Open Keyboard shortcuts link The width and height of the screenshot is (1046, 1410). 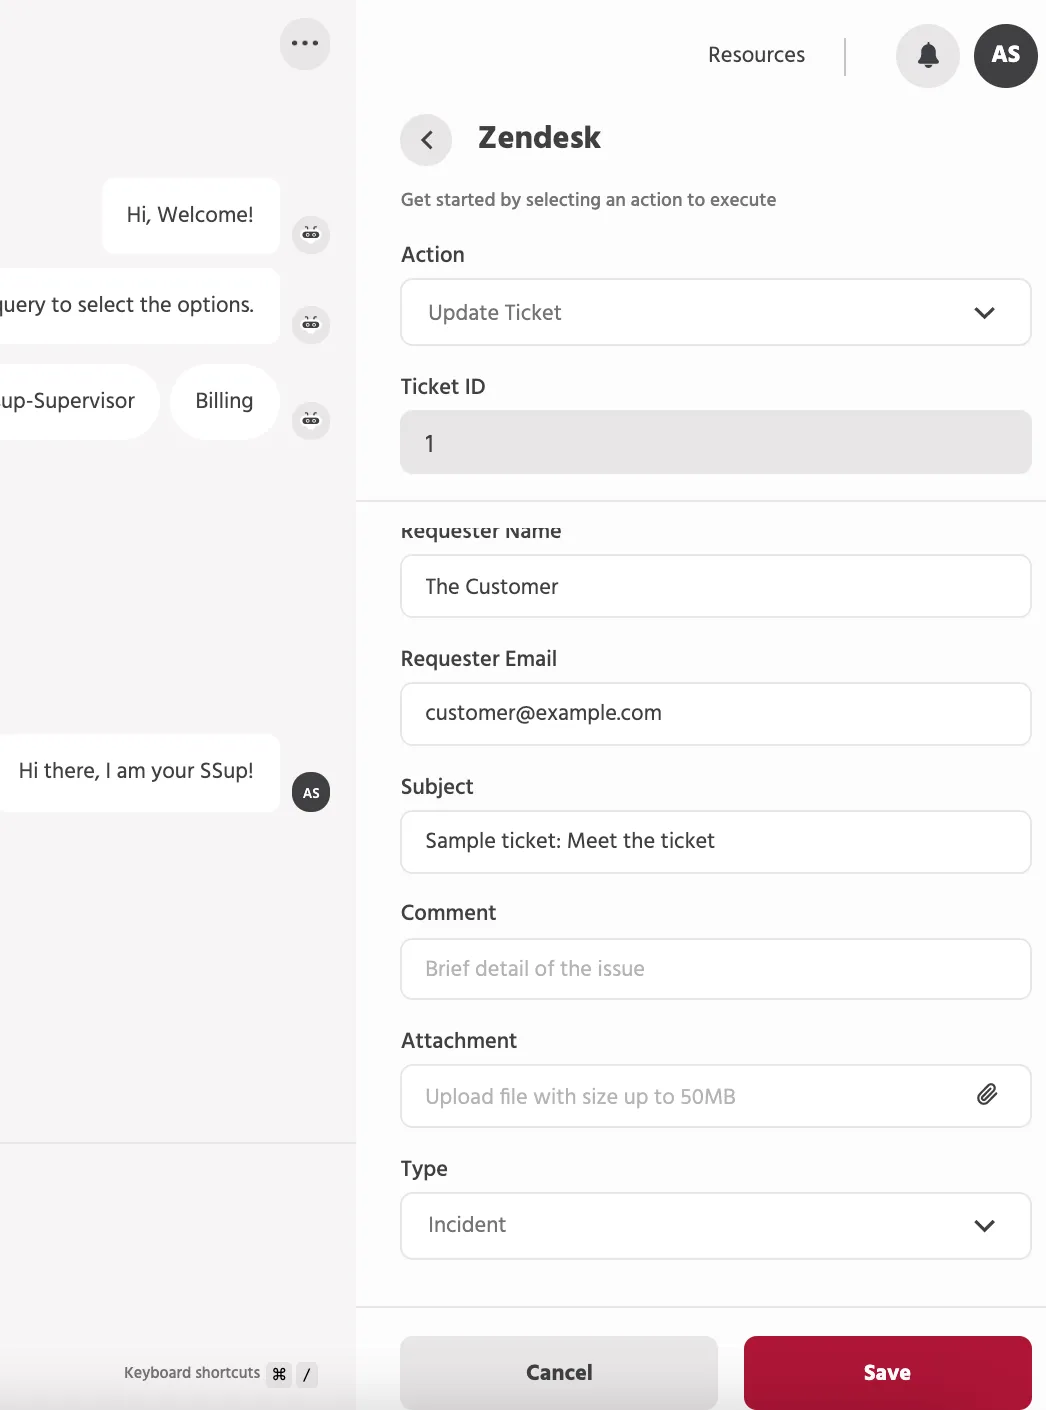tap(192, 1373)
